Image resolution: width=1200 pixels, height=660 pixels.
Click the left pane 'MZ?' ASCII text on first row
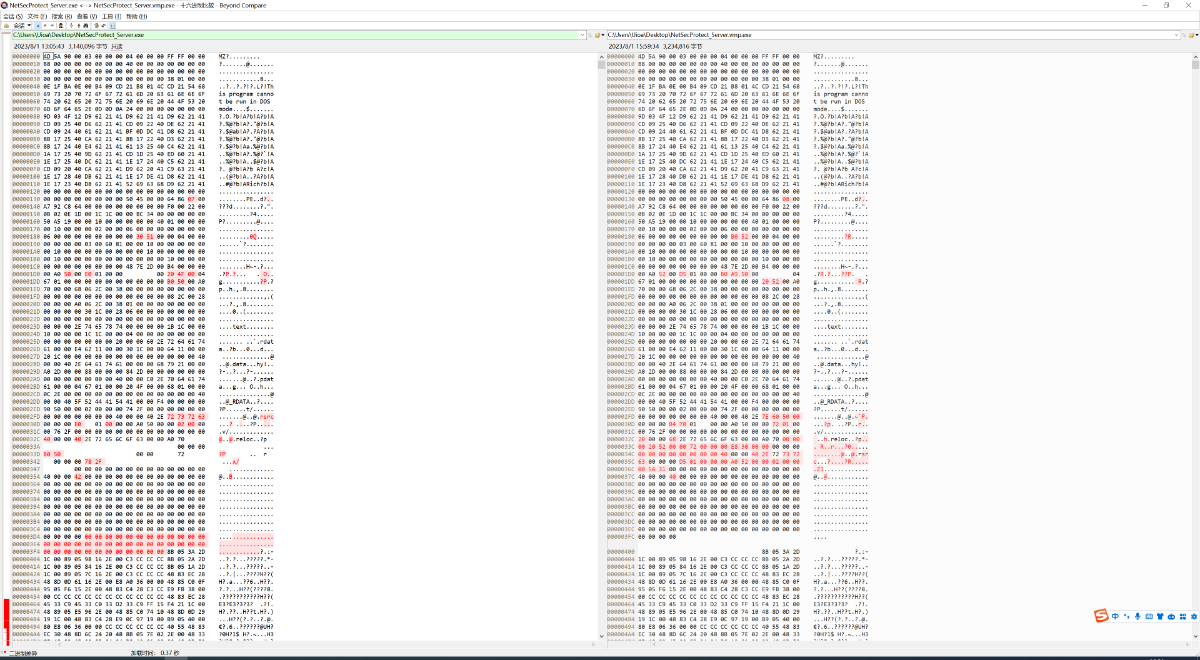[x=224, y=56]
